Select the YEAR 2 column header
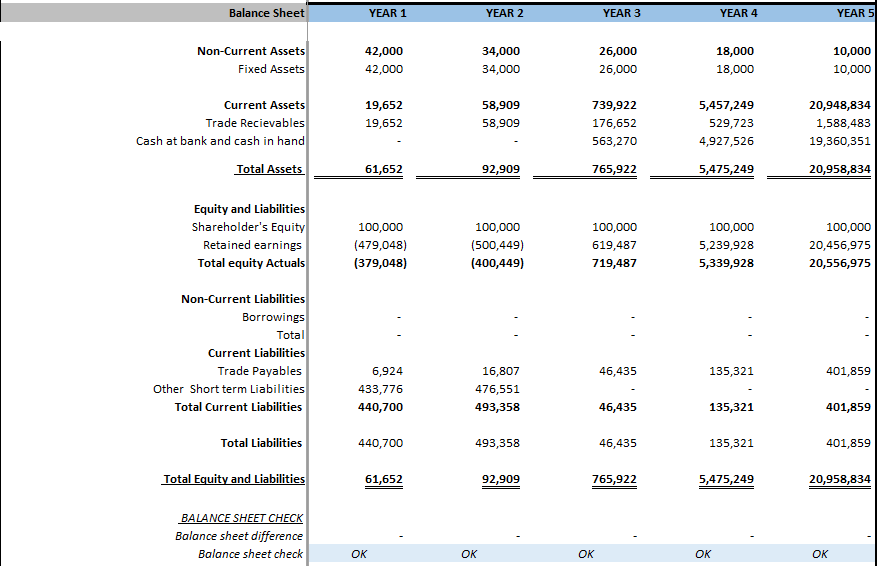This screenshot has width=877, height=566. point(504,13)
